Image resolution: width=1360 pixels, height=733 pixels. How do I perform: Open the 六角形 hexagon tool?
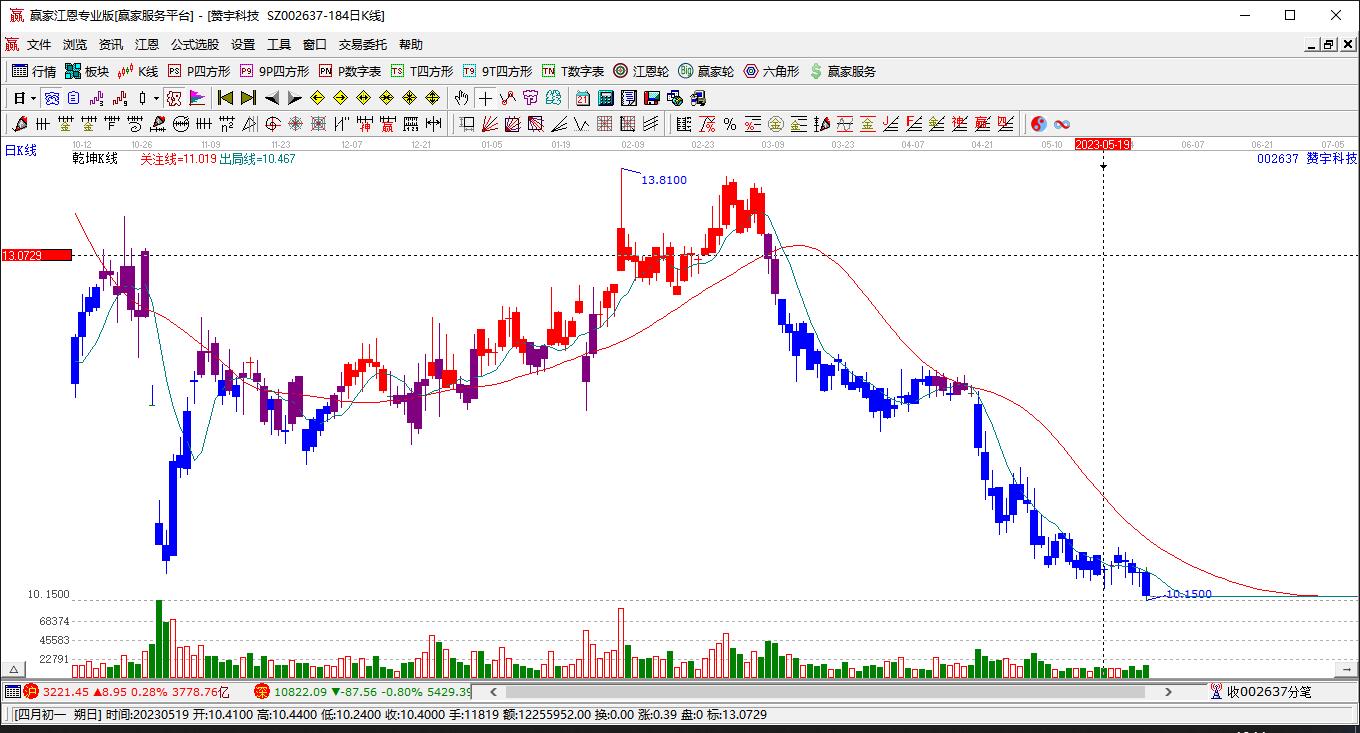[771, 71]
